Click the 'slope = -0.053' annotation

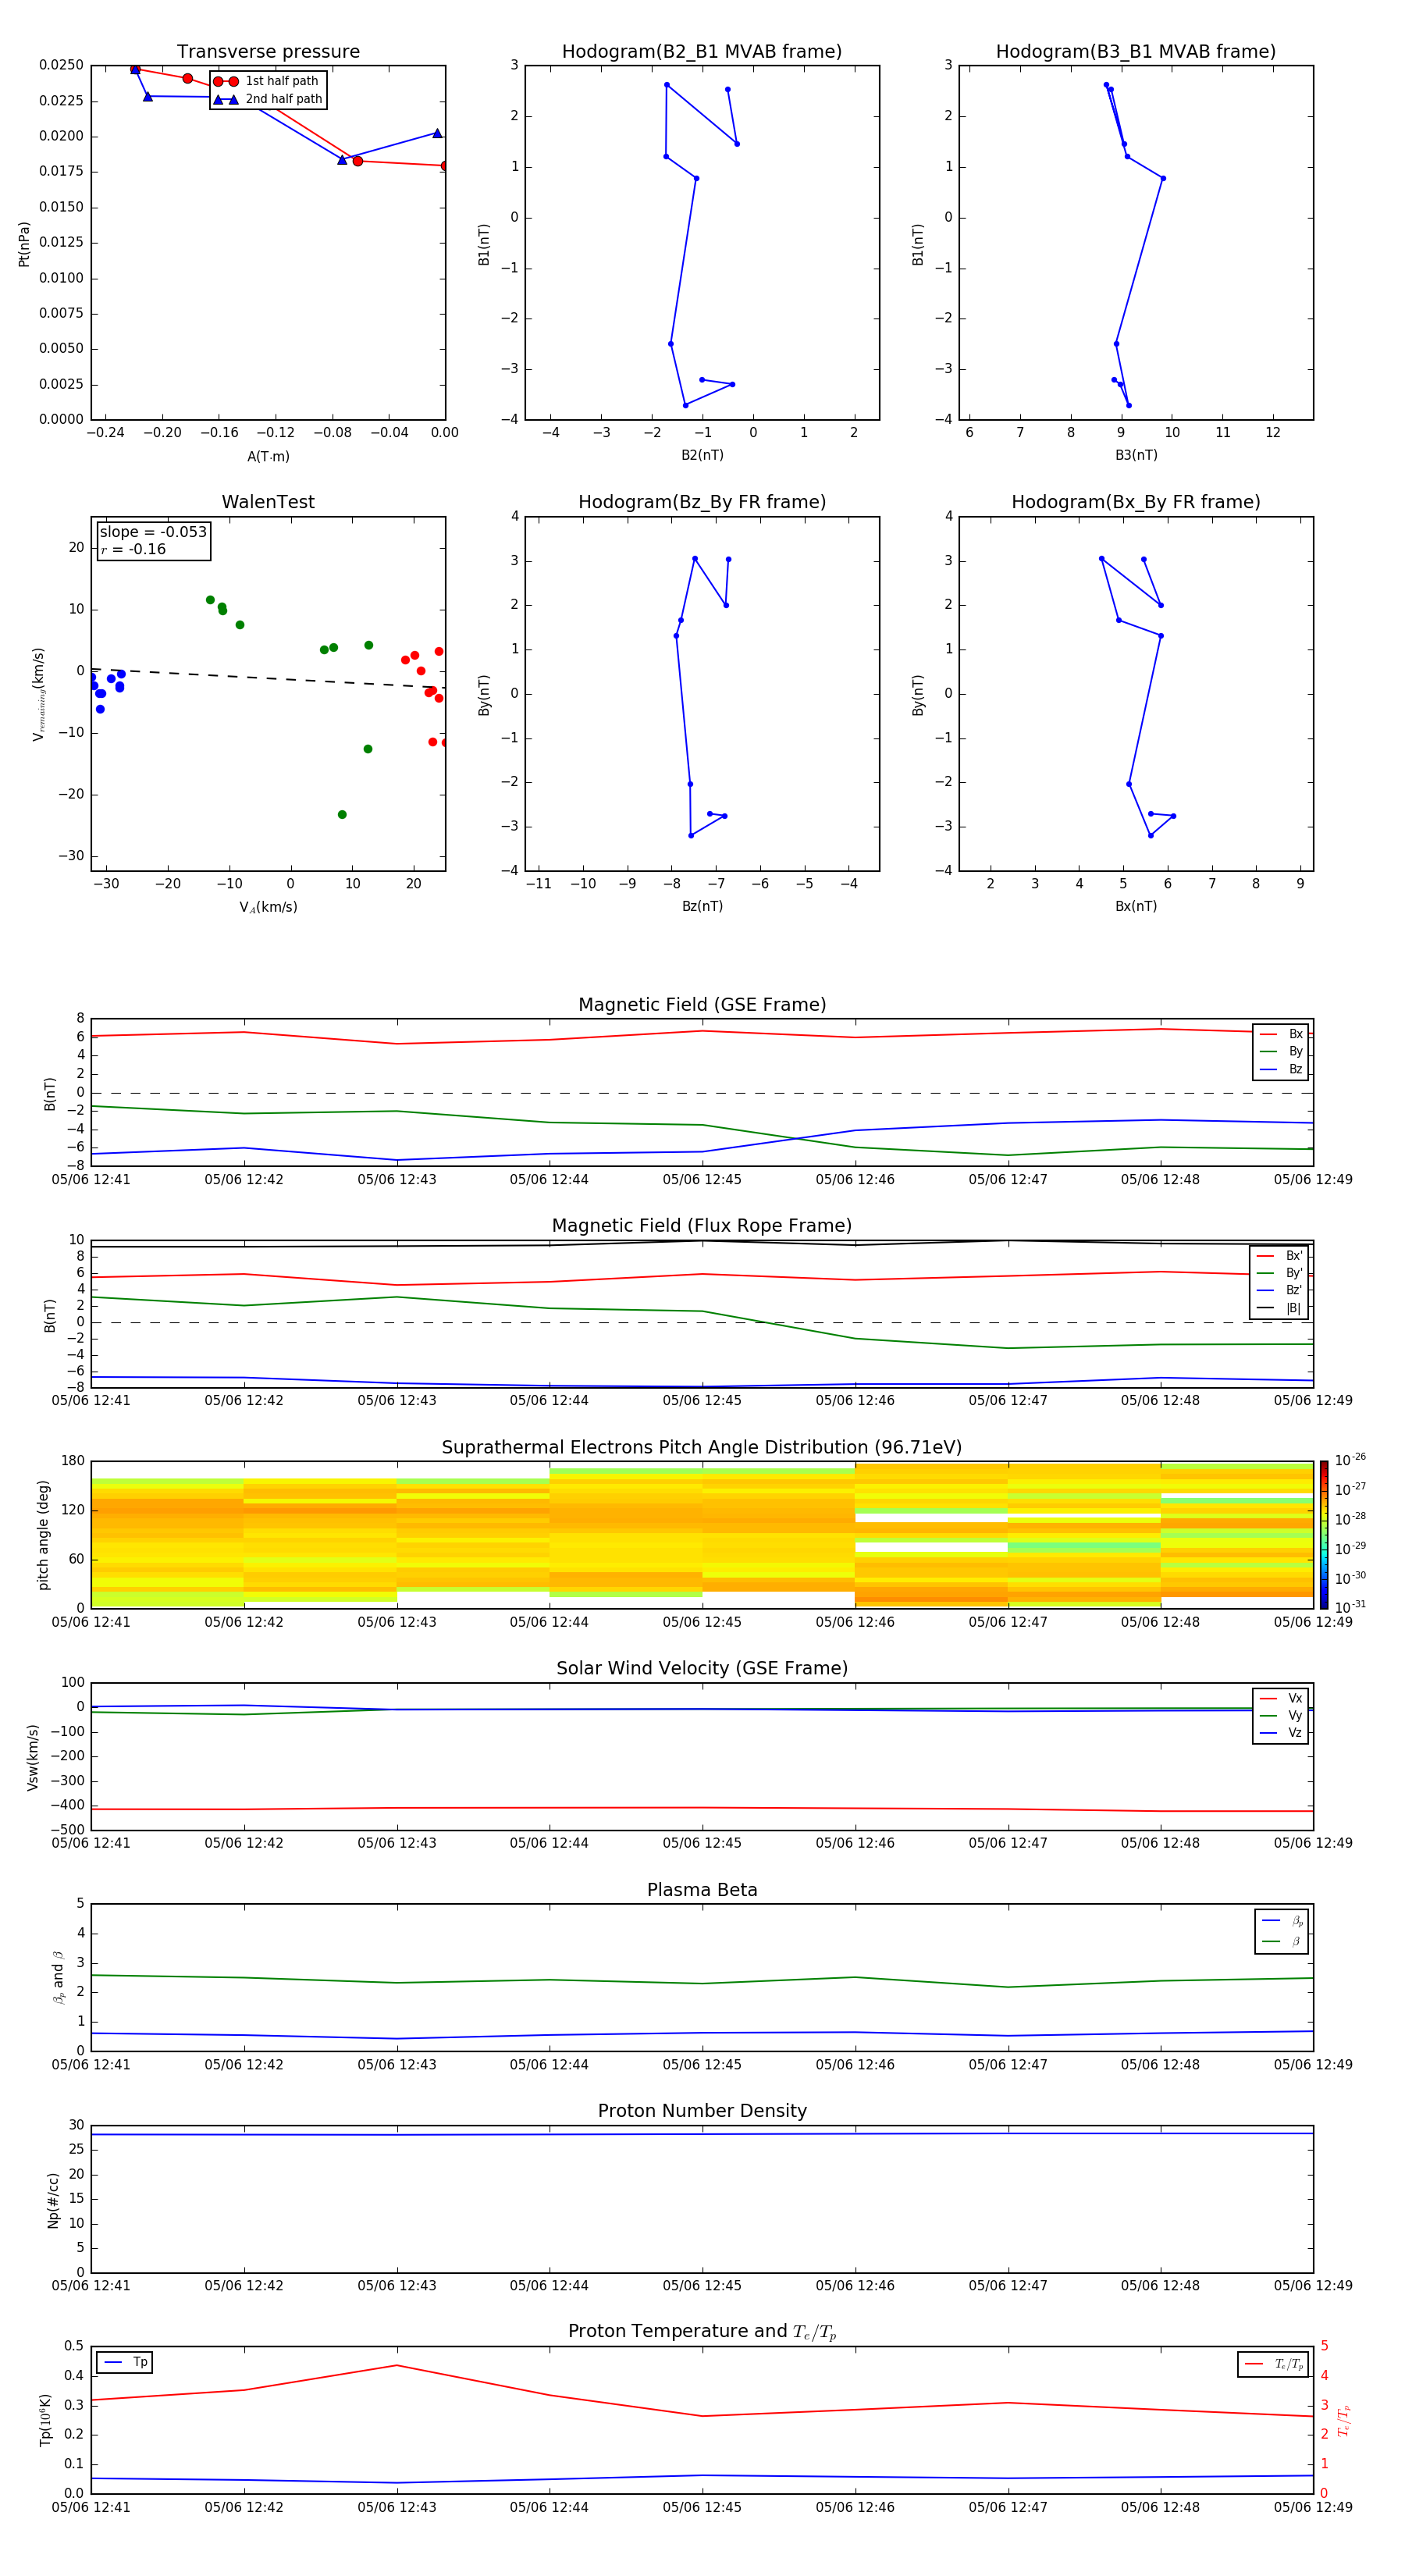tap(153, 532)
